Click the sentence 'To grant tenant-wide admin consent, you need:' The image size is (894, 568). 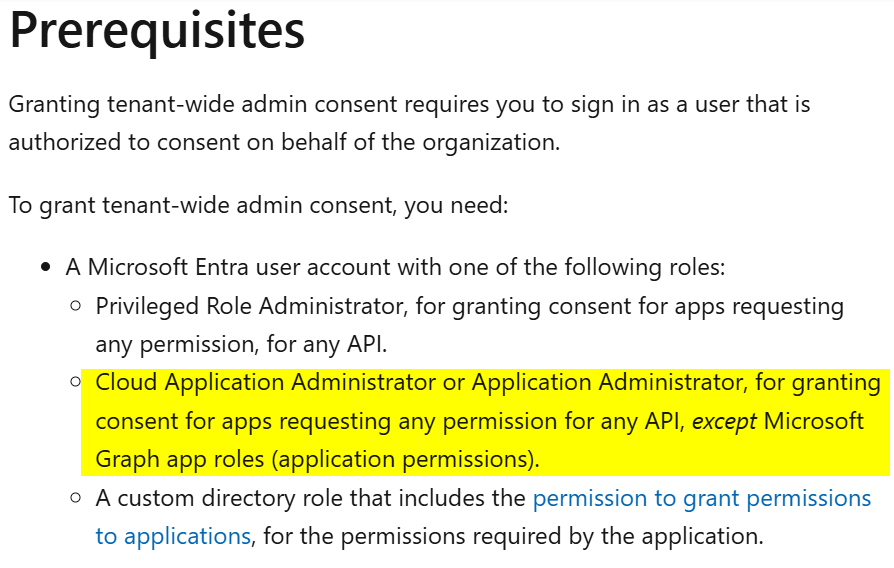coord(258,205)
